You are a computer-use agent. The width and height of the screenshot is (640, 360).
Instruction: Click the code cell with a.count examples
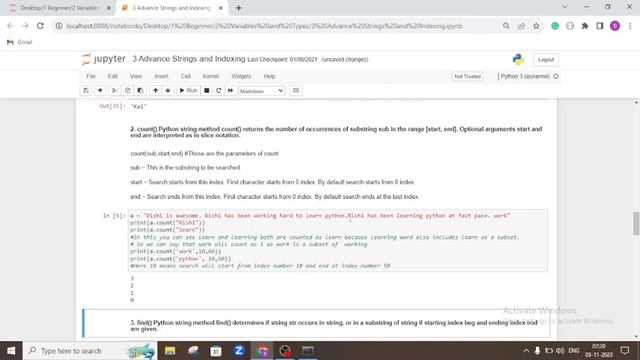(x=338, y=240)
